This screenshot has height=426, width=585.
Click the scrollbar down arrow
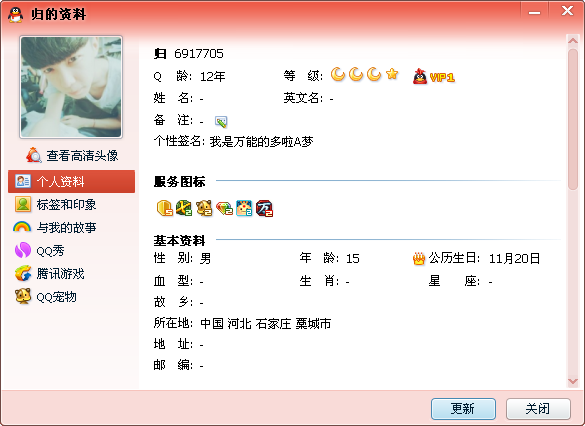(x=573, y=381)
